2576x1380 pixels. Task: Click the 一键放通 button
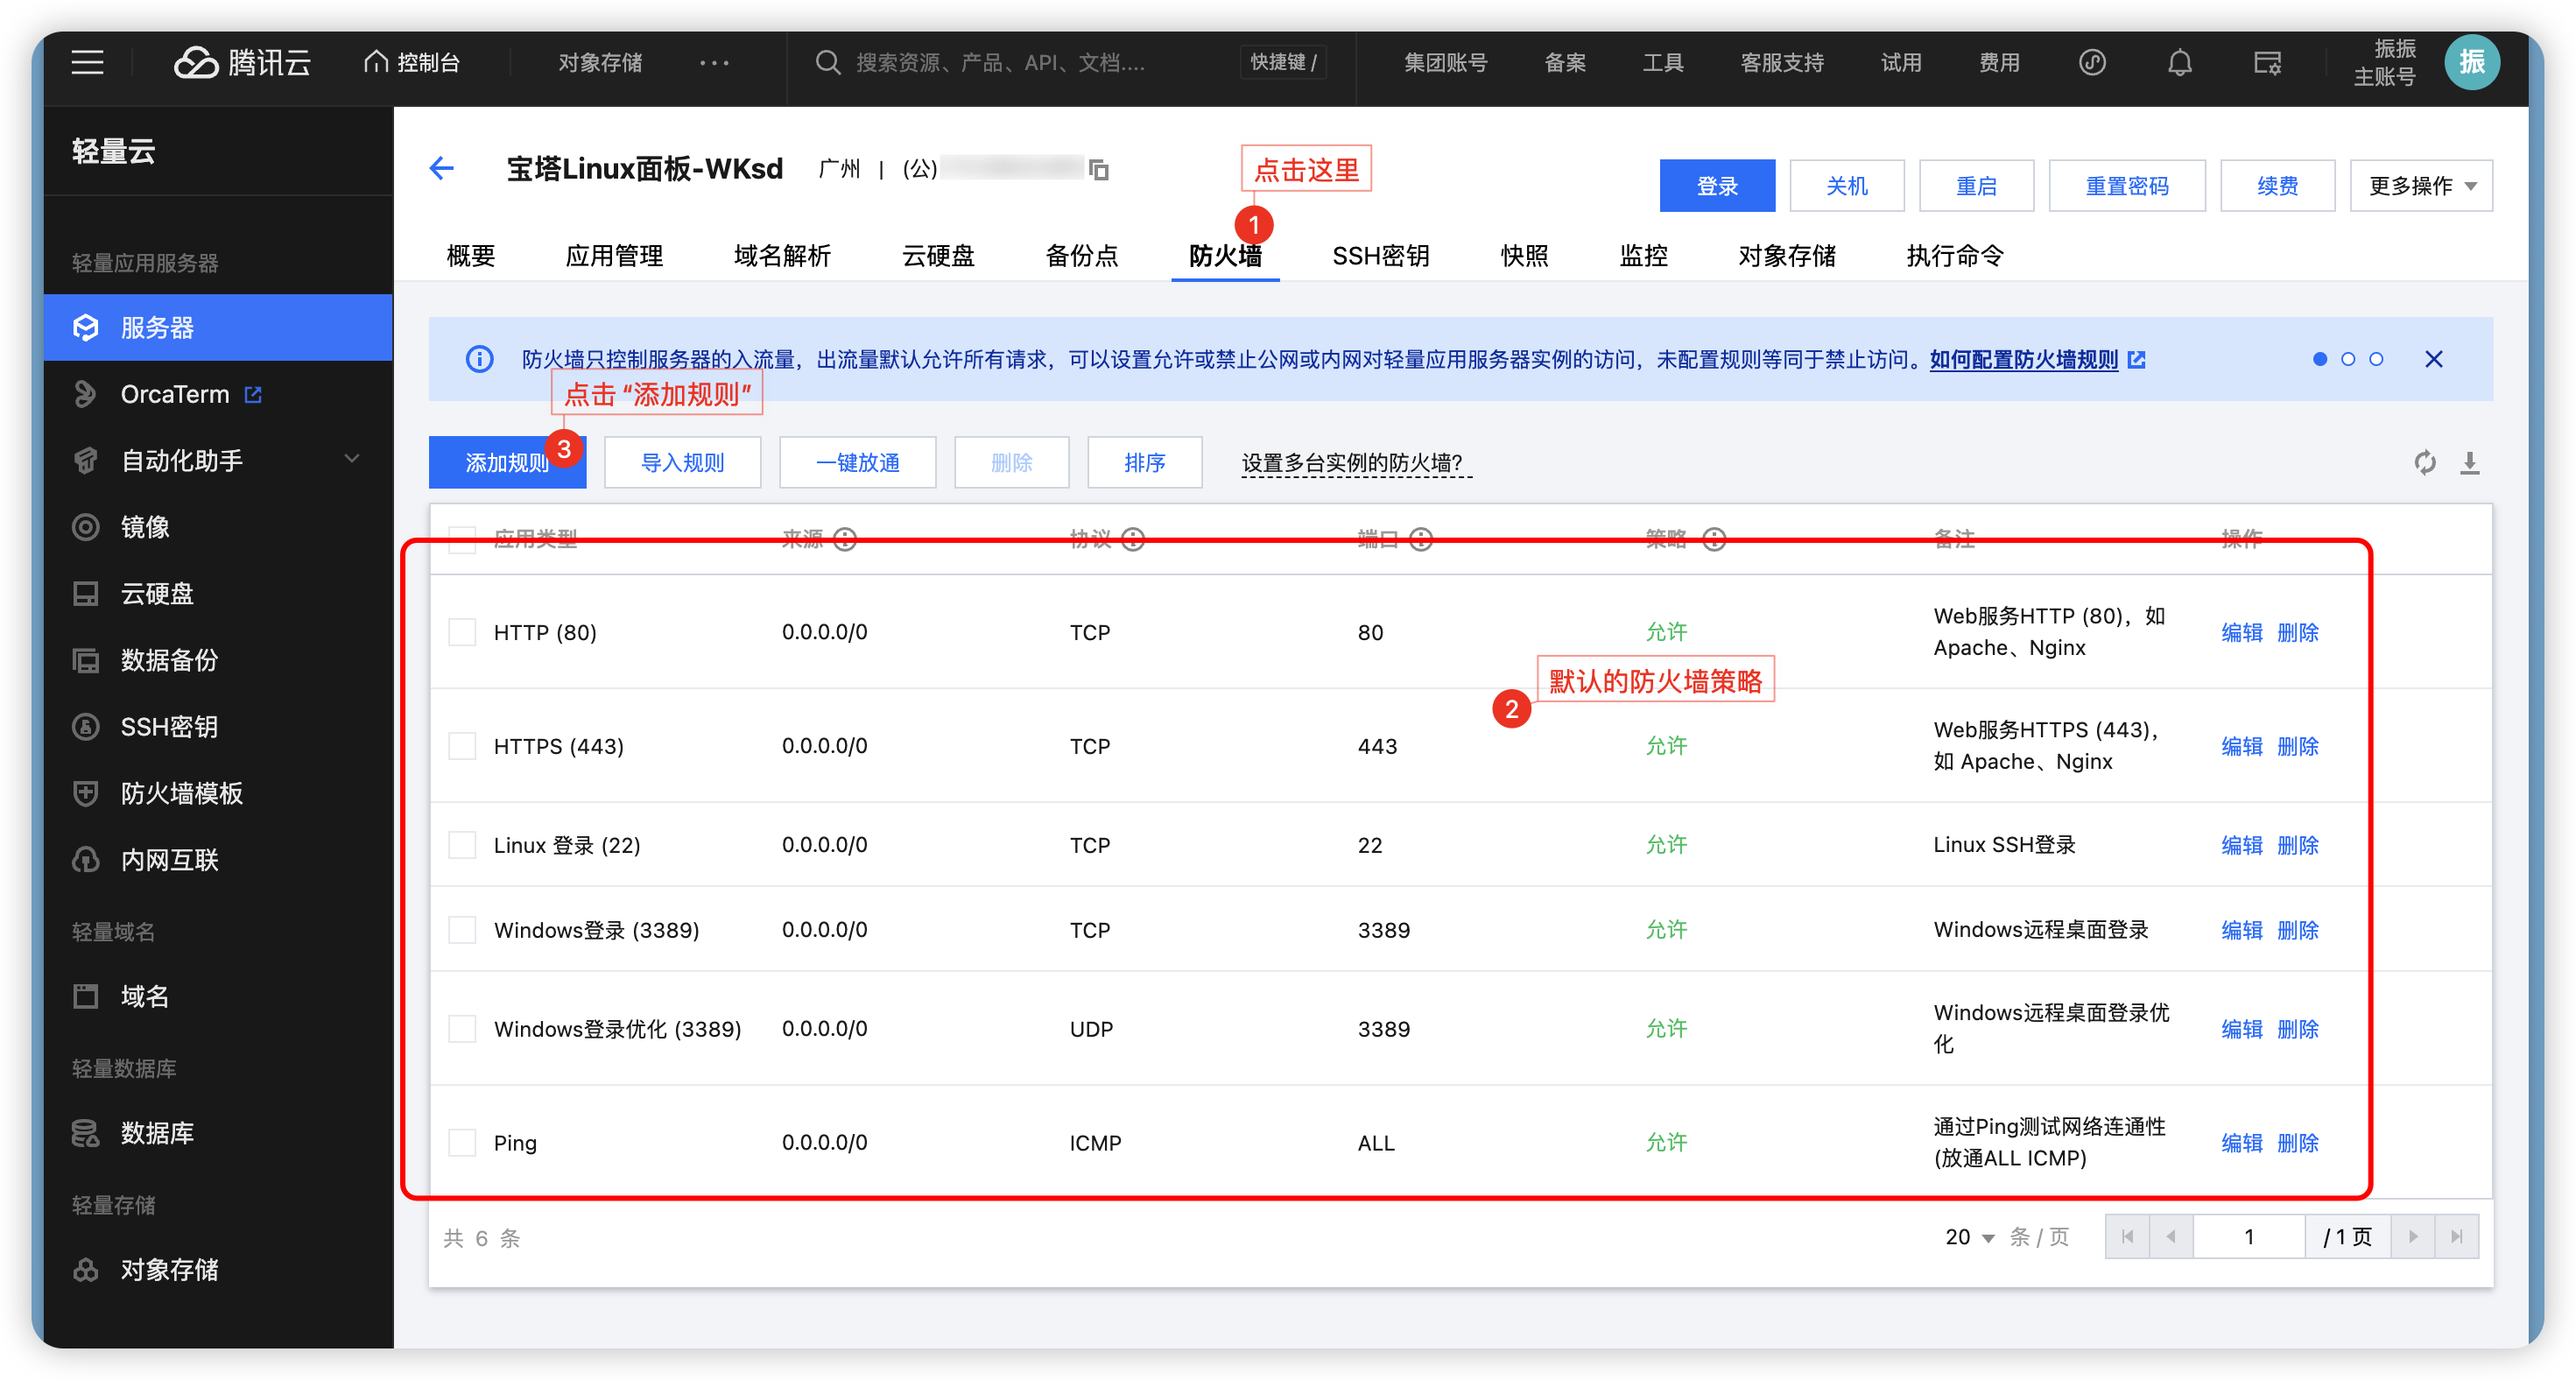857,462
